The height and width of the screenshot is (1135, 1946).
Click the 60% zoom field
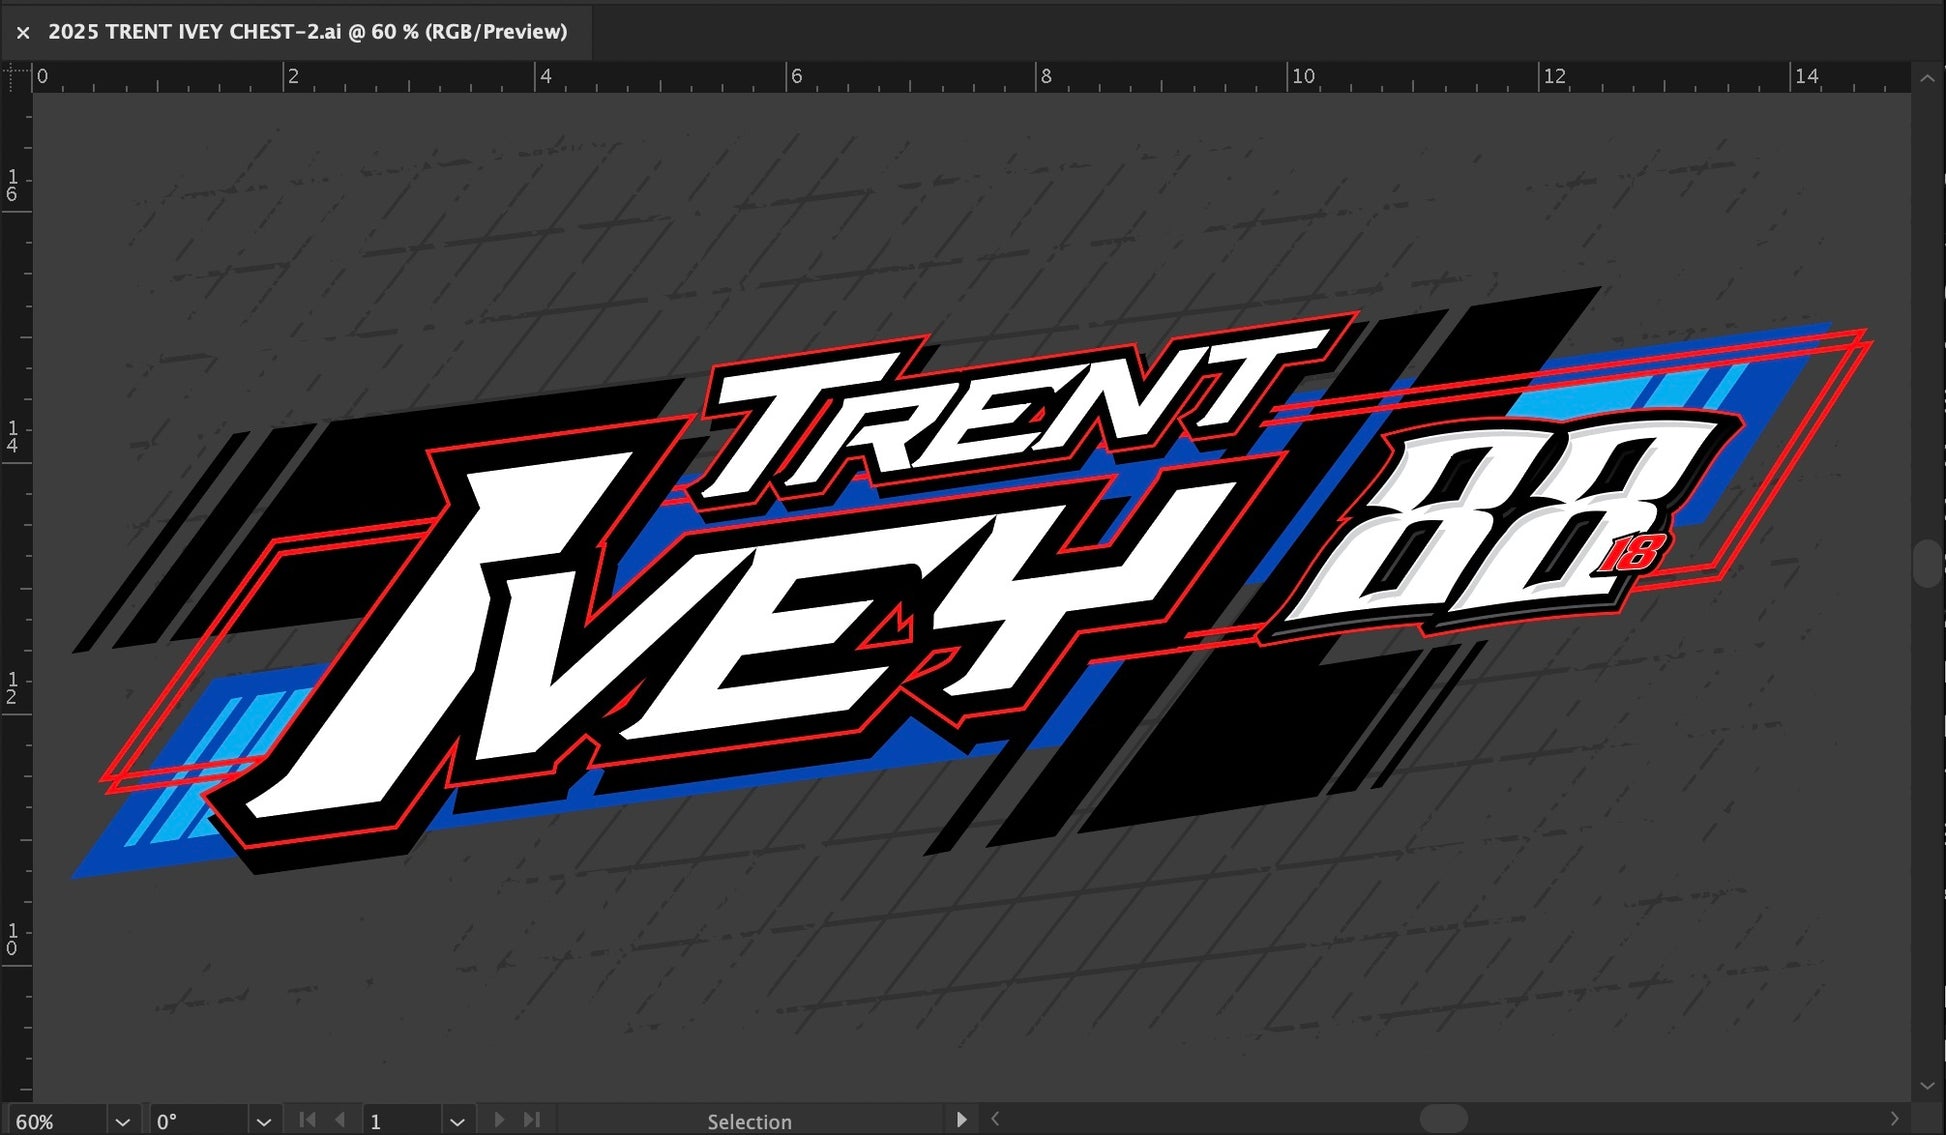tap(55, 1121)
